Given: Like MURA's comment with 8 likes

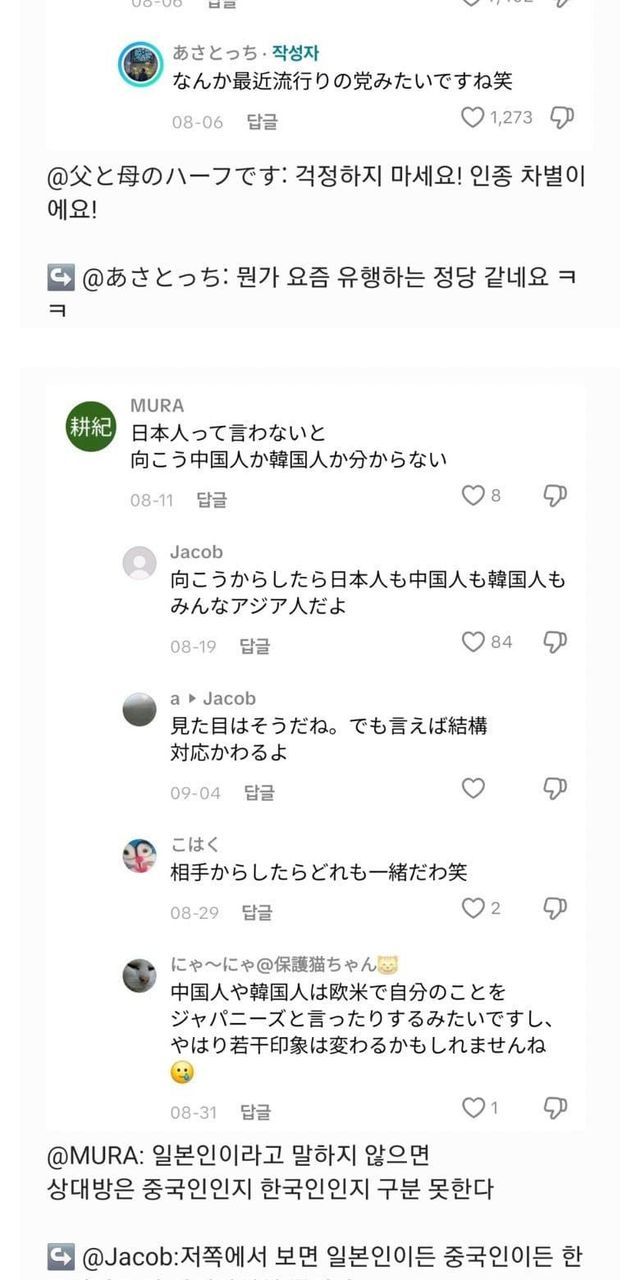Looking at the screenshot, I should (473, 495).
